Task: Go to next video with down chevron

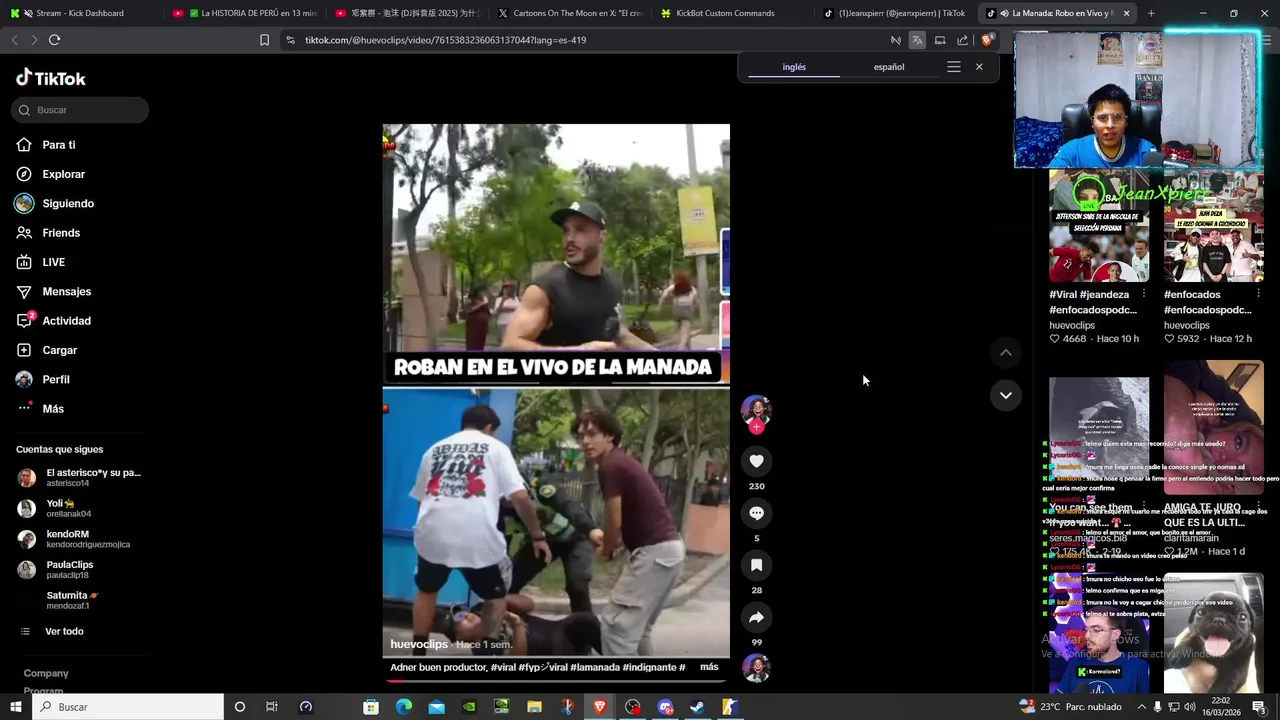Action: tap(1006, 395)
